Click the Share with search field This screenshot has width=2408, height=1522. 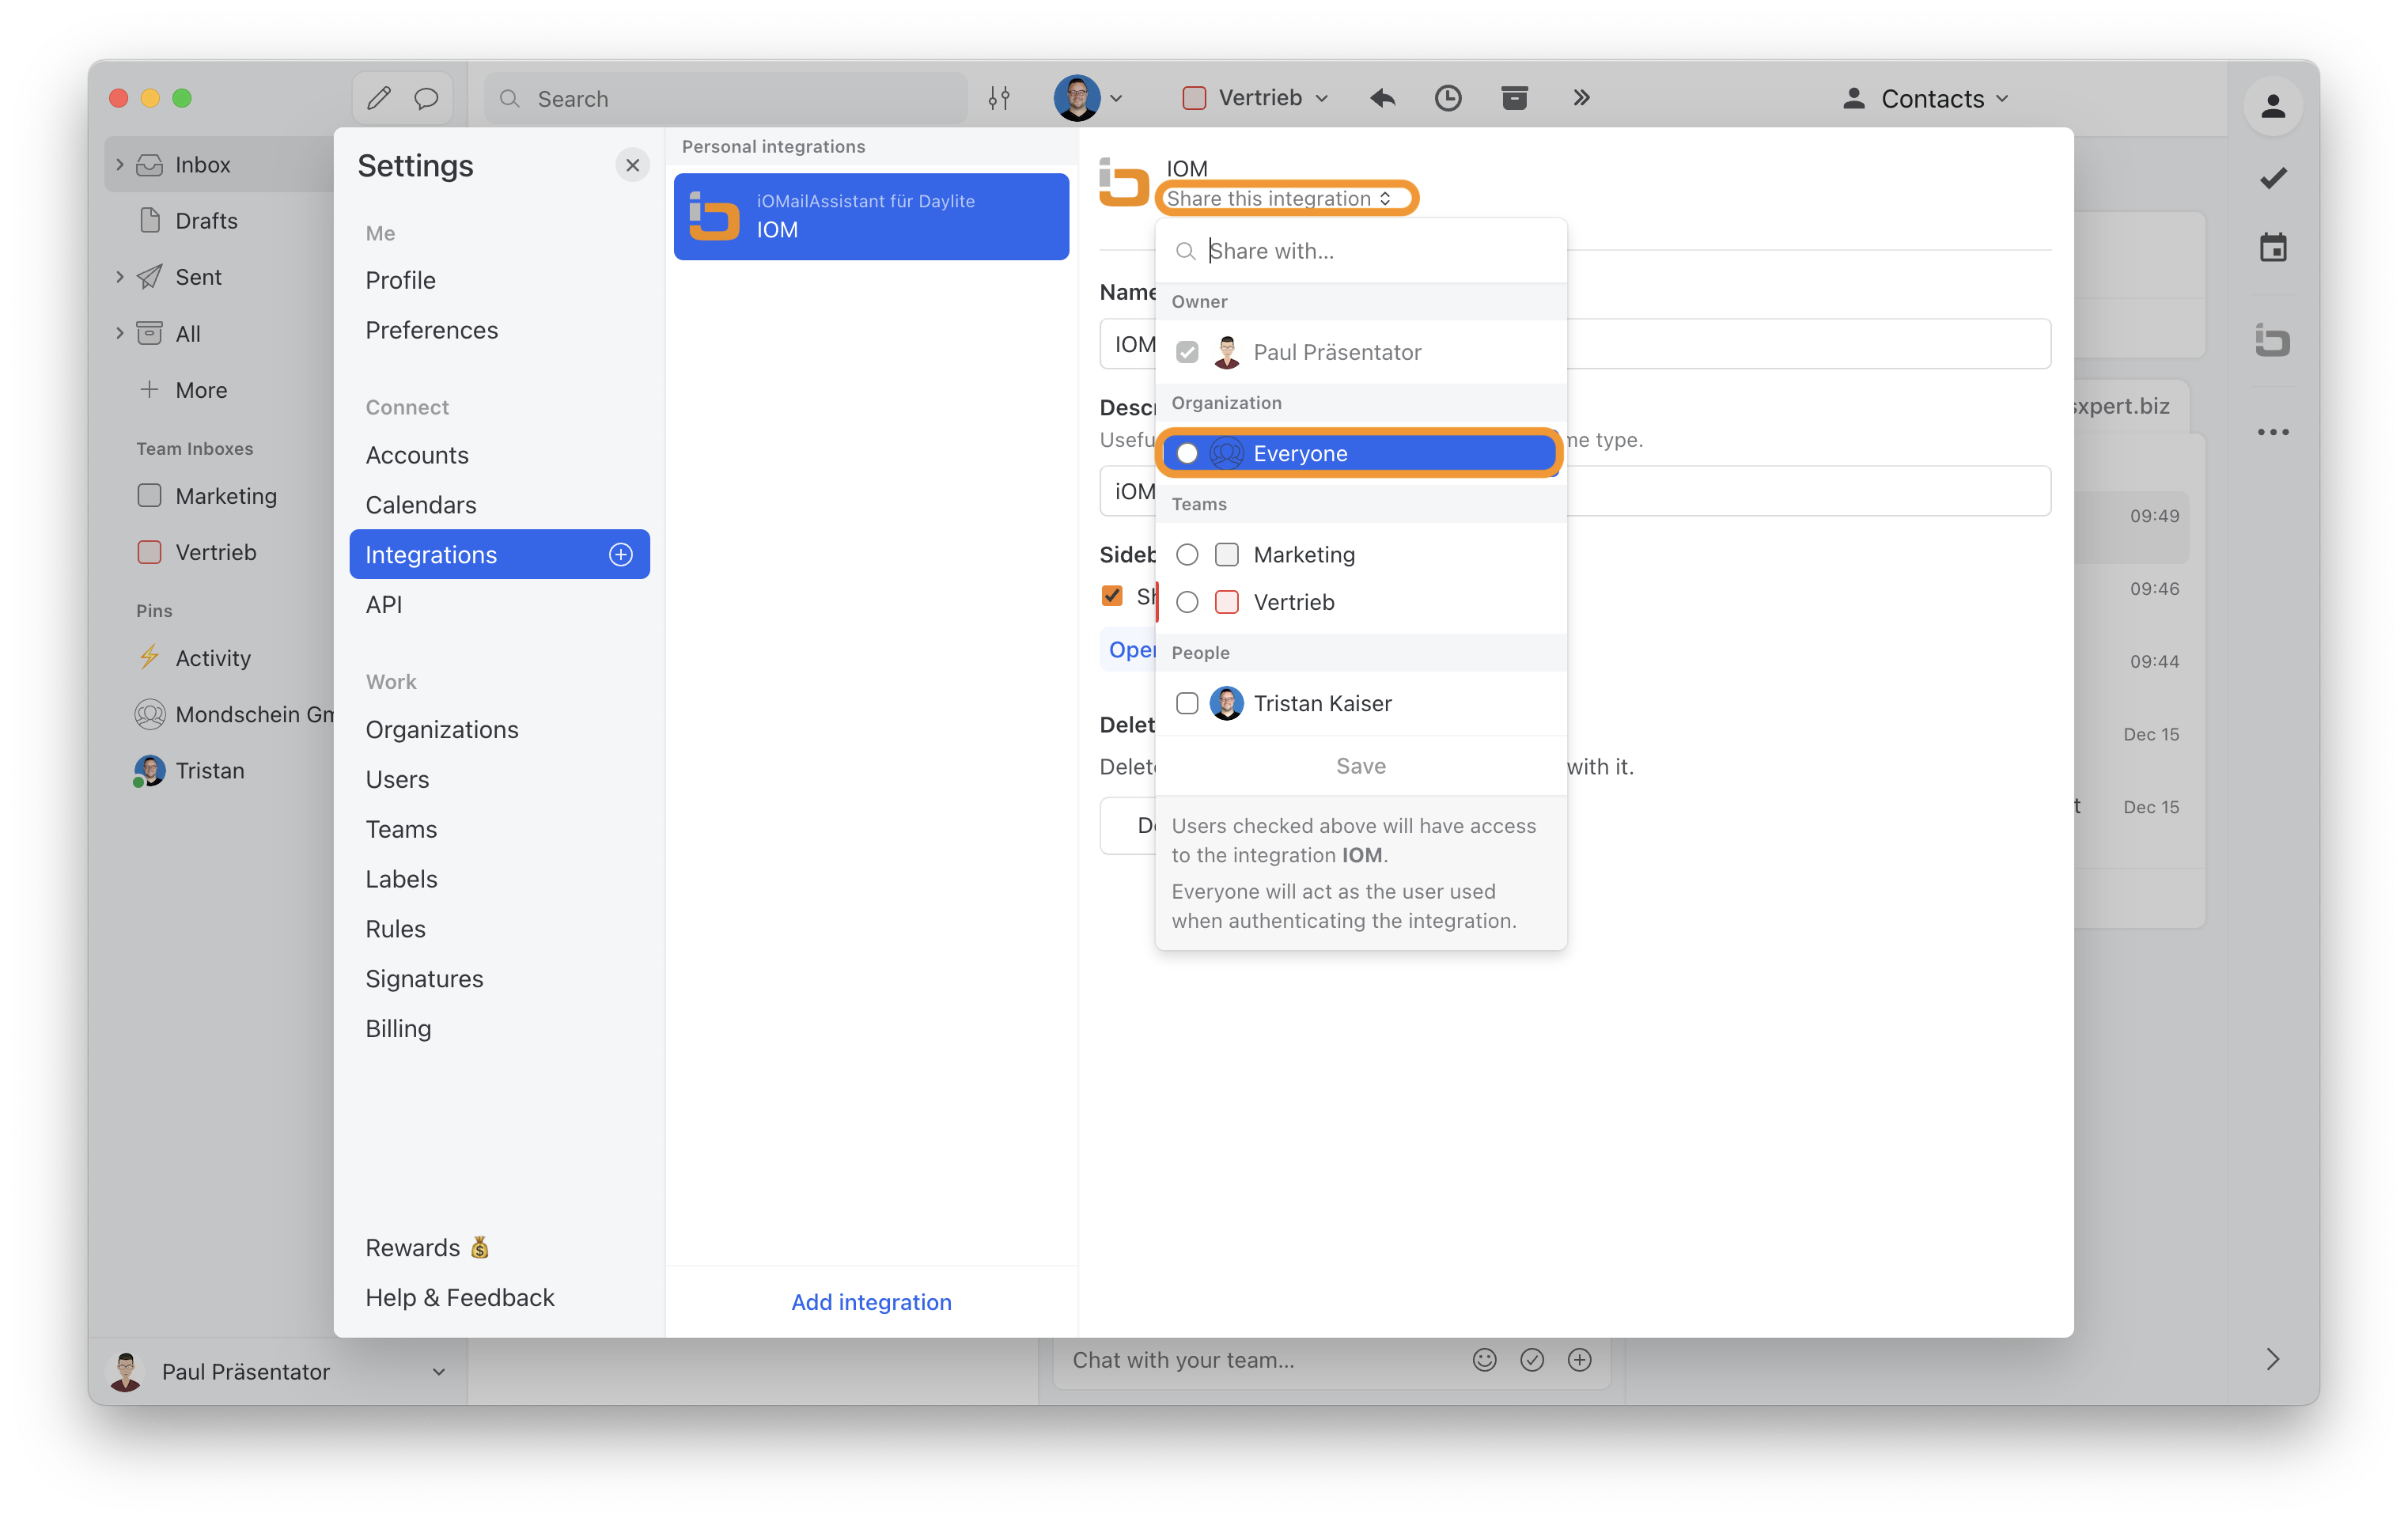tap(1361, 251)
